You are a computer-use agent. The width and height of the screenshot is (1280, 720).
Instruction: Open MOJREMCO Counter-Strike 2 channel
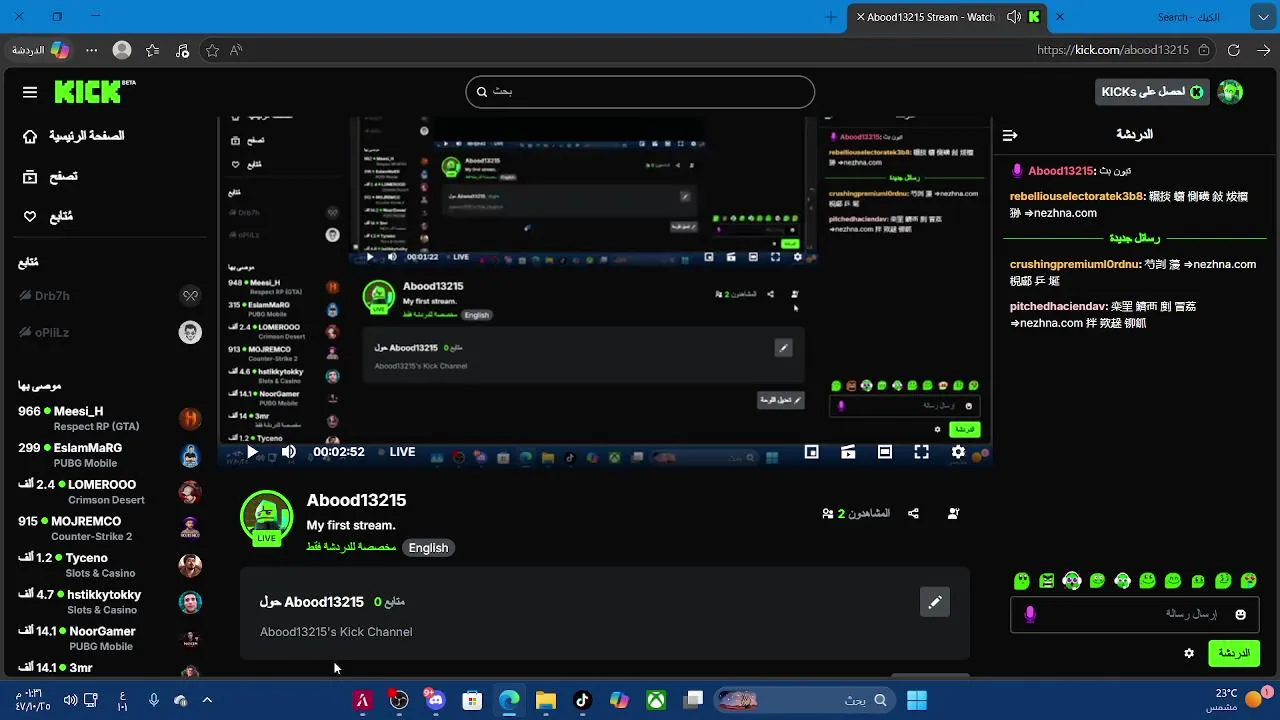click(110, 528)
